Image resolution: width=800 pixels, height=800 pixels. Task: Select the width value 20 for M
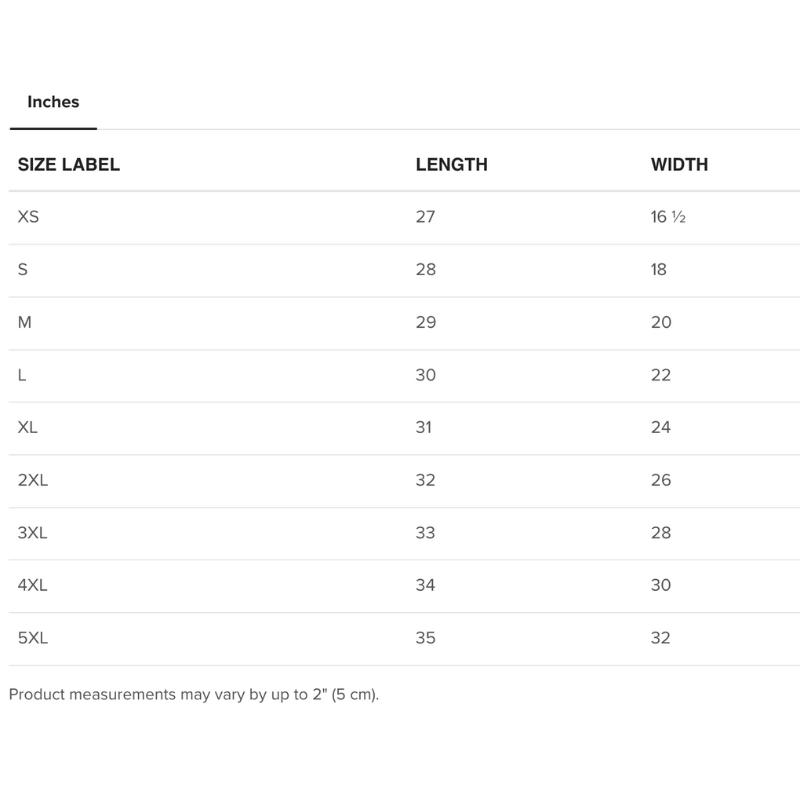(661, 322)
